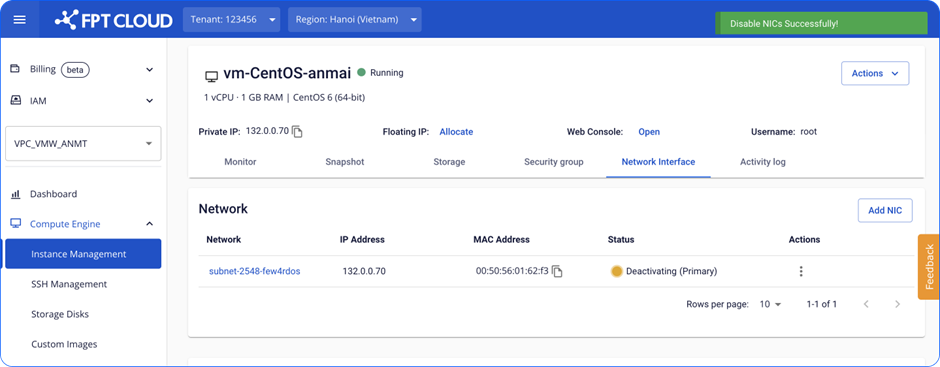Open the hamburger menu icon
Screen dimensions: 940x367
click(x=20, y=19)
